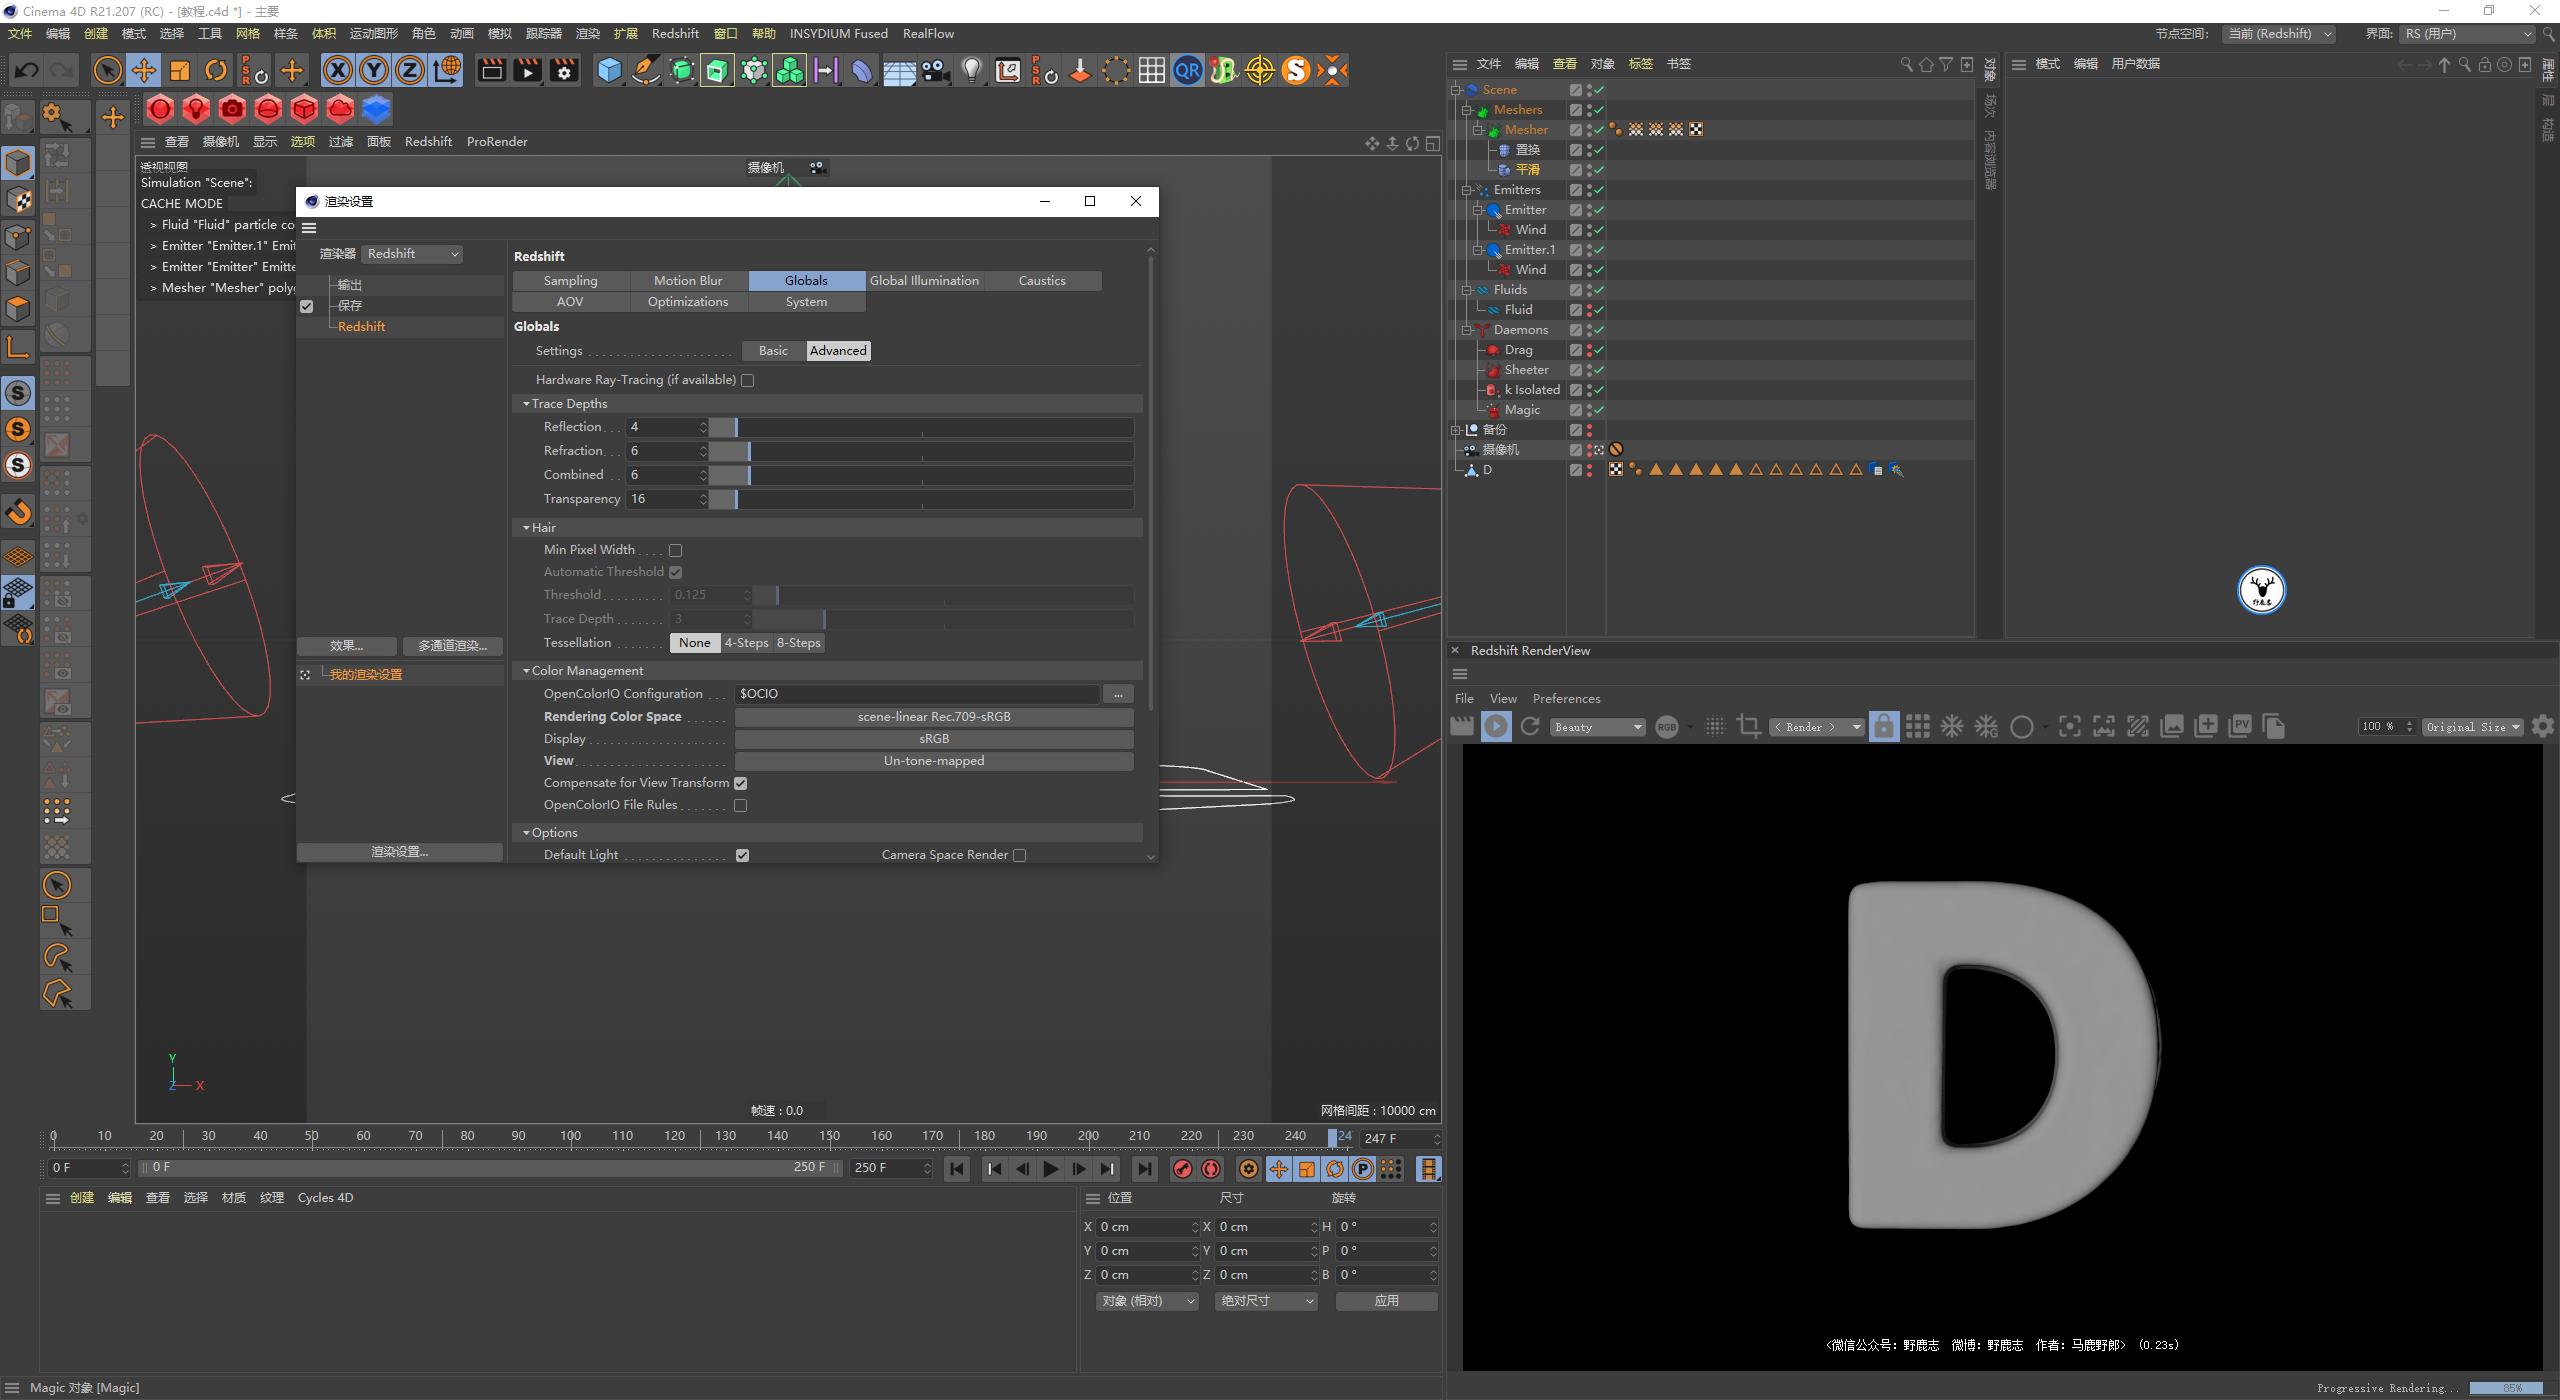Open the INSYDIUM Fused menu
The height and width of the screenshot is (1400, 2560).
[x=839, y=33]
